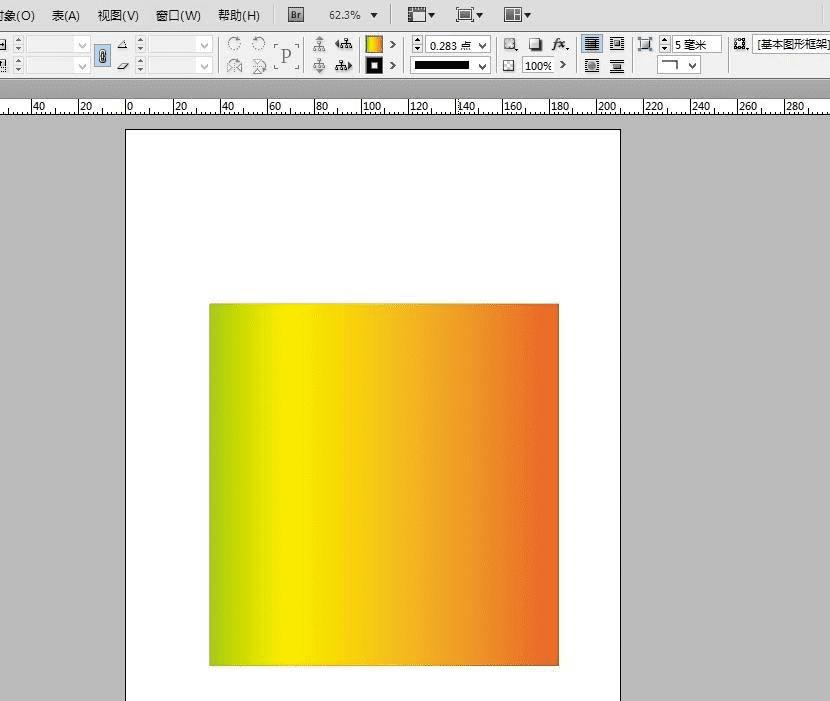This screenshot has width=830, height=701.
Task: Toggle the constrain proportions link button
Action: [102, 56]
